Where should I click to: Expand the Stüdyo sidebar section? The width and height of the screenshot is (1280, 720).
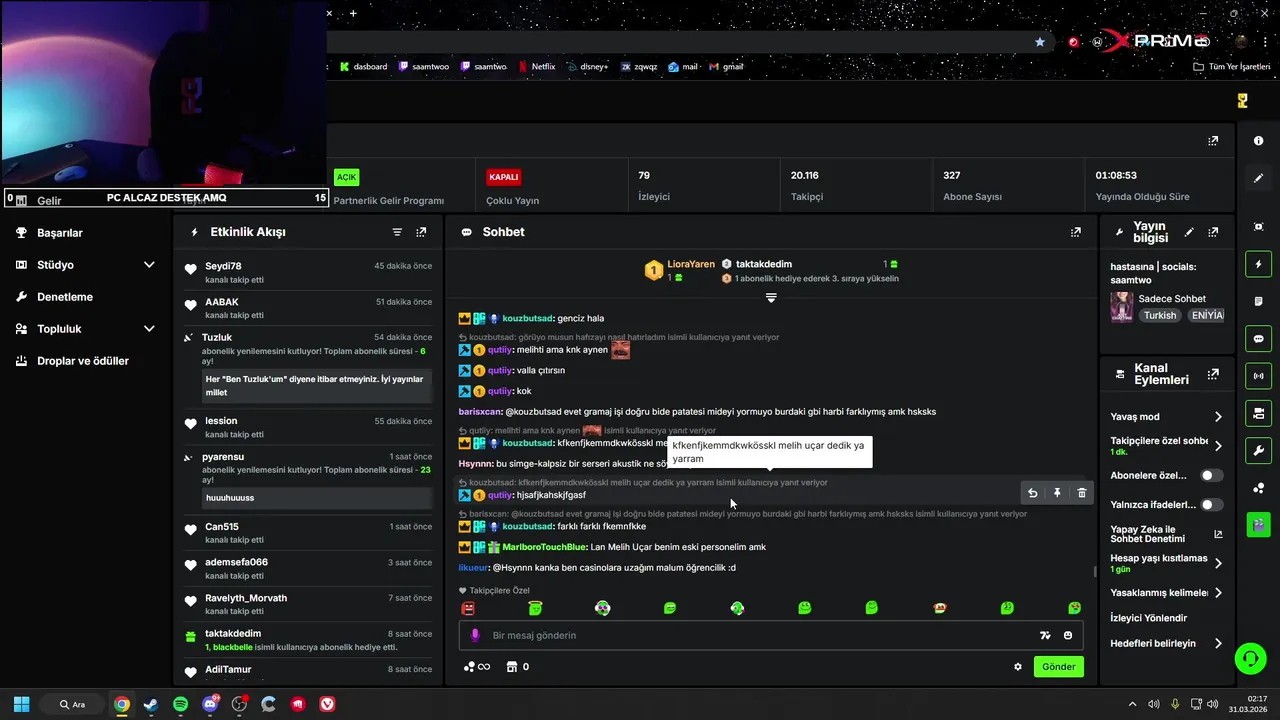pyautogui.click(x=85, y=265)
